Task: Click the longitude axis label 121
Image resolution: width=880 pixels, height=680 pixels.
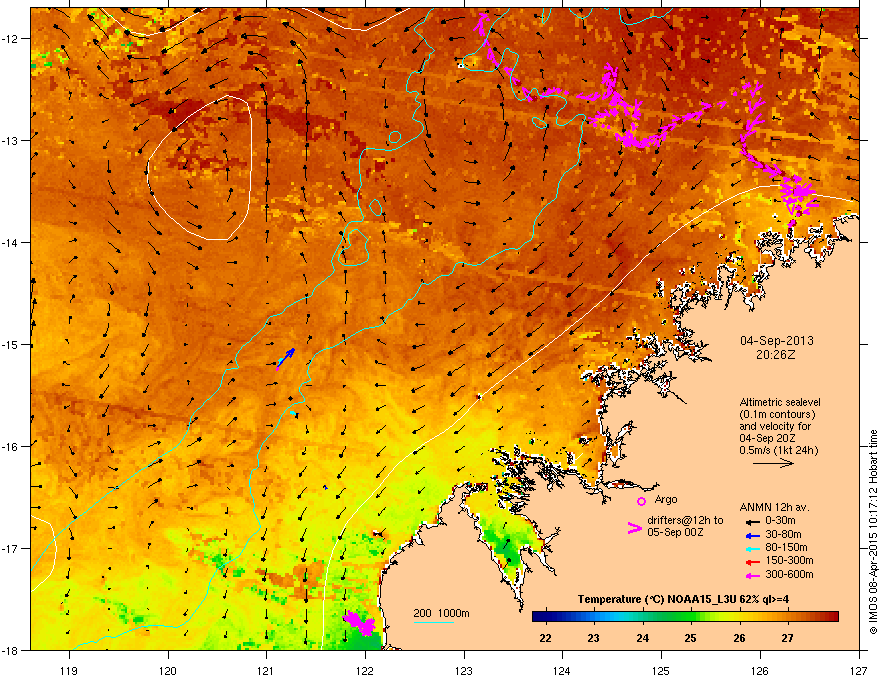Action: pos(266,671)
